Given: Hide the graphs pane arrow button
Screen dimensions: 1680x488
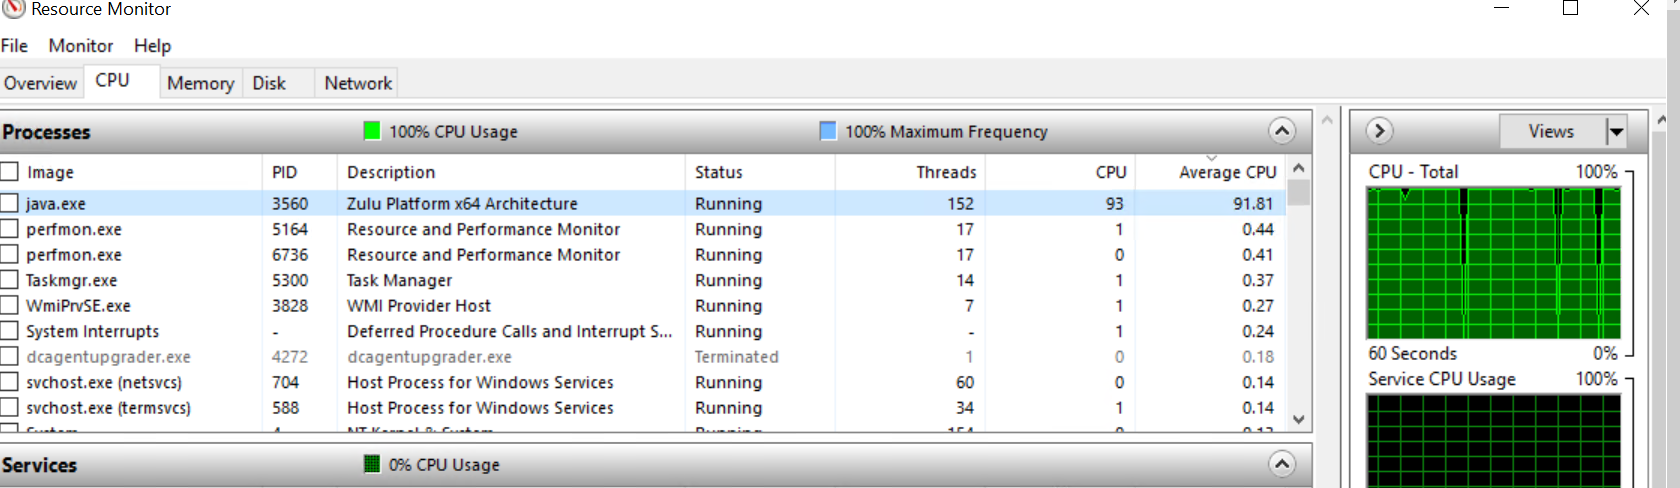Looking at the screenshot, I should pyautogui.click(x=1379, y=131).
